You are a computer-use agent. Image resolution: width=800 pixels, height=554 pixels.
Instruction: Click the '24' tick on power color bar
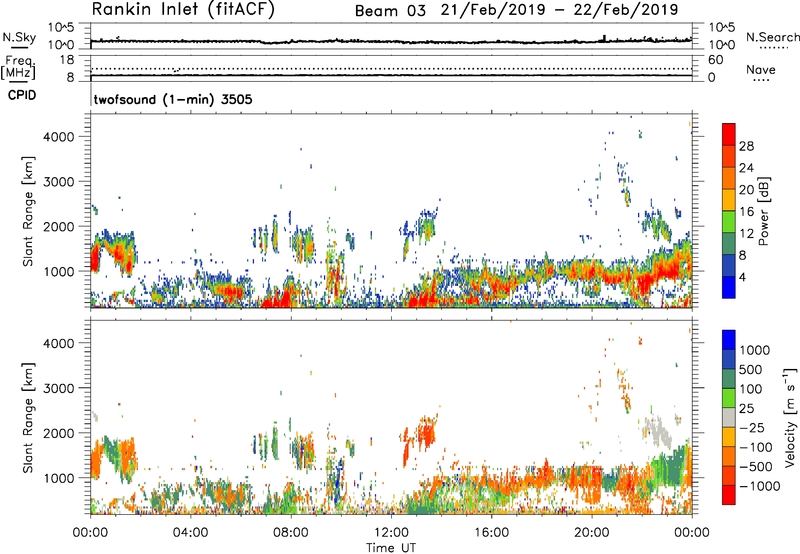(746, 168)
